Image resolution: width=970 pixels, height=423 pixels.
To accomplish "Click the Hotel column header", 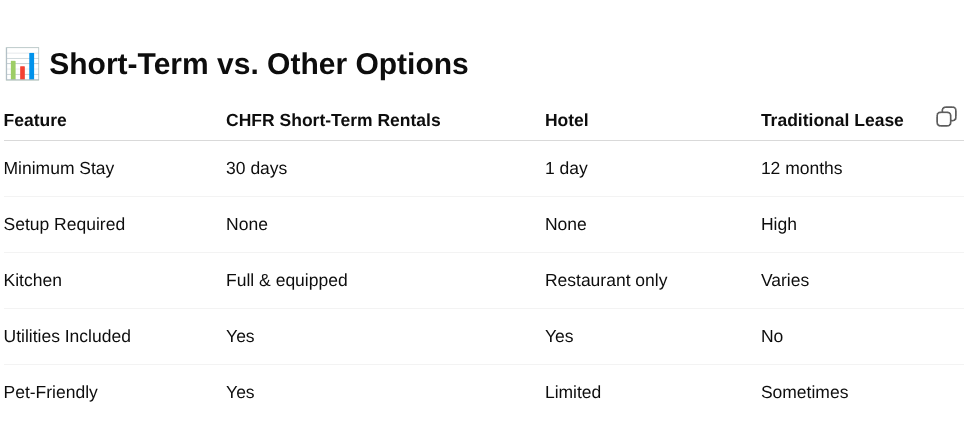I will pyautogui.click(x=567, y=120).
